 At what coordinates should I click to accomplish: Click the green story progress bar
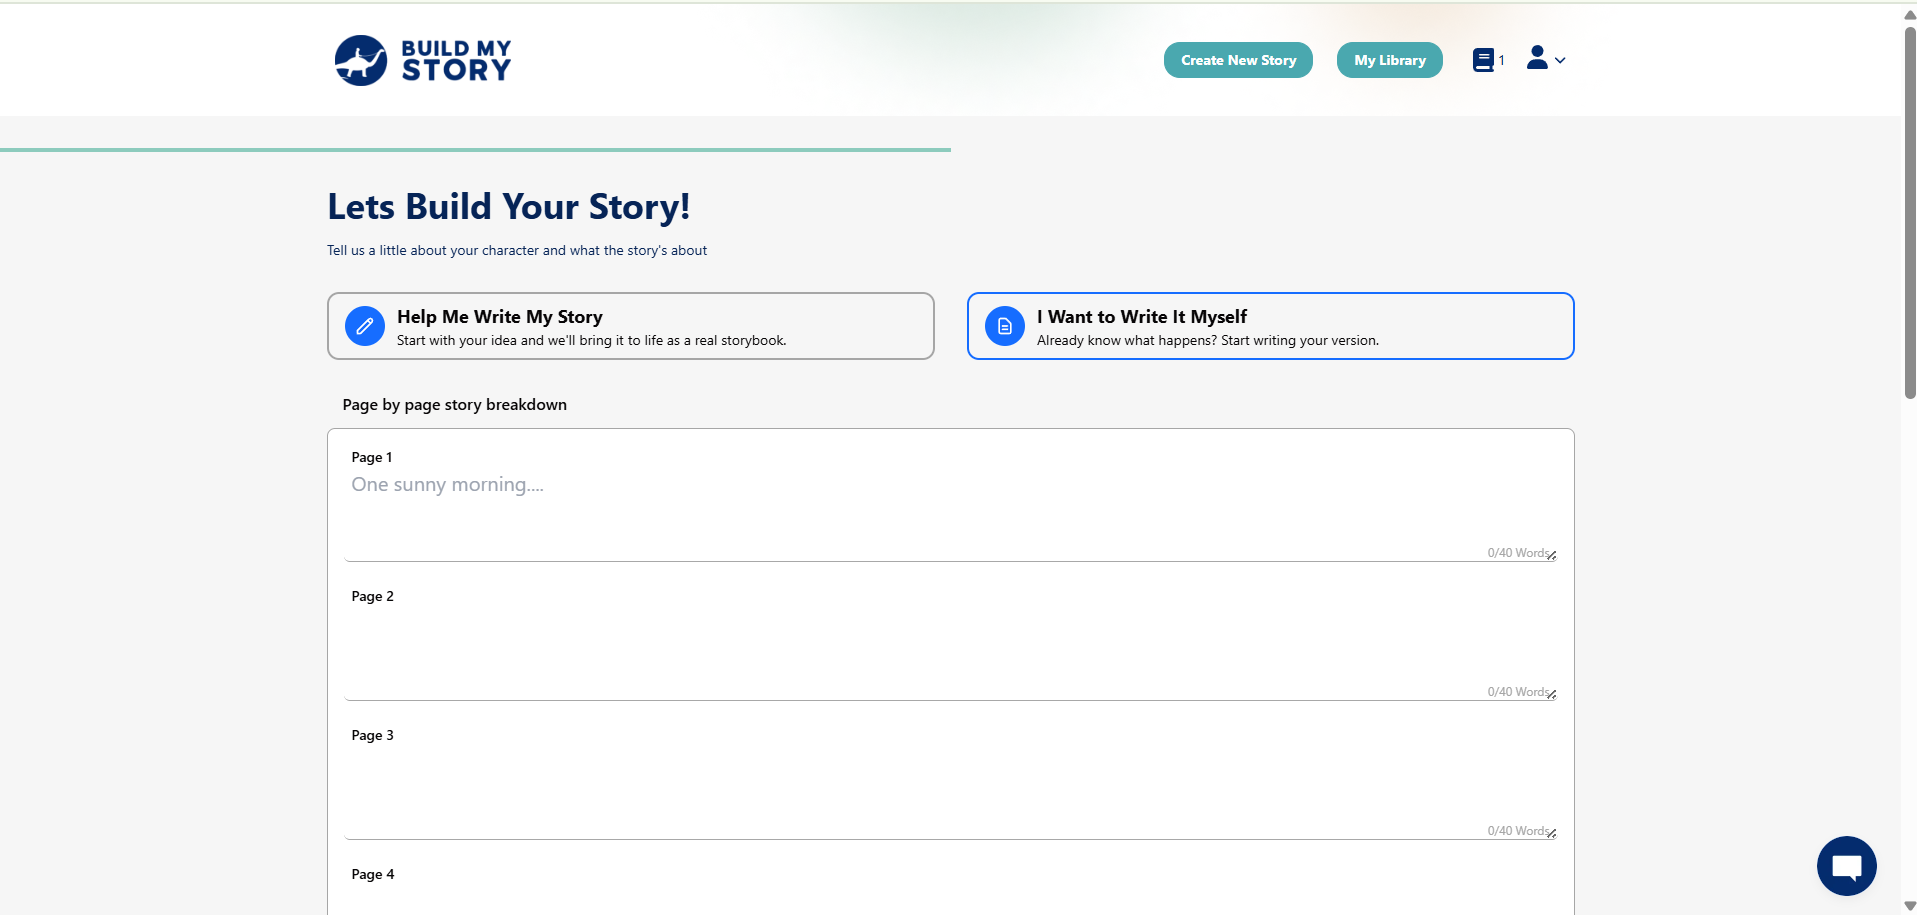coord(475,150)
